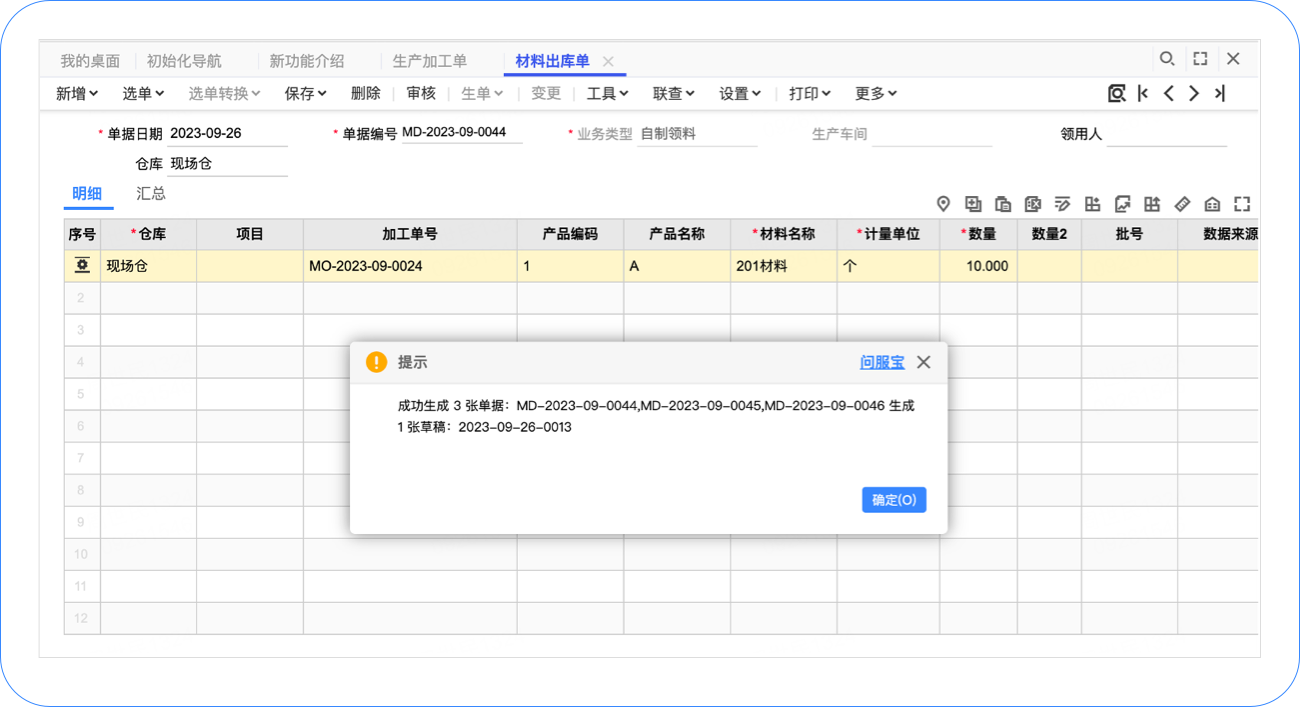Open the 新增 dropdown menu

(77, 93)
